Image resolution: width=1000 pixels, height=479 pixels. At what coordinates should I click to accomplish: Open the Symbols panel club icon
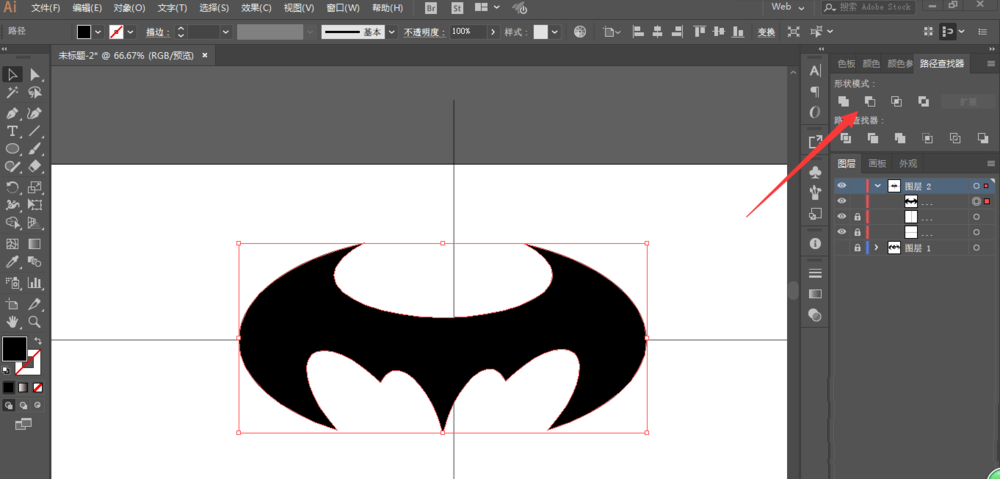[x=815, y=172]
